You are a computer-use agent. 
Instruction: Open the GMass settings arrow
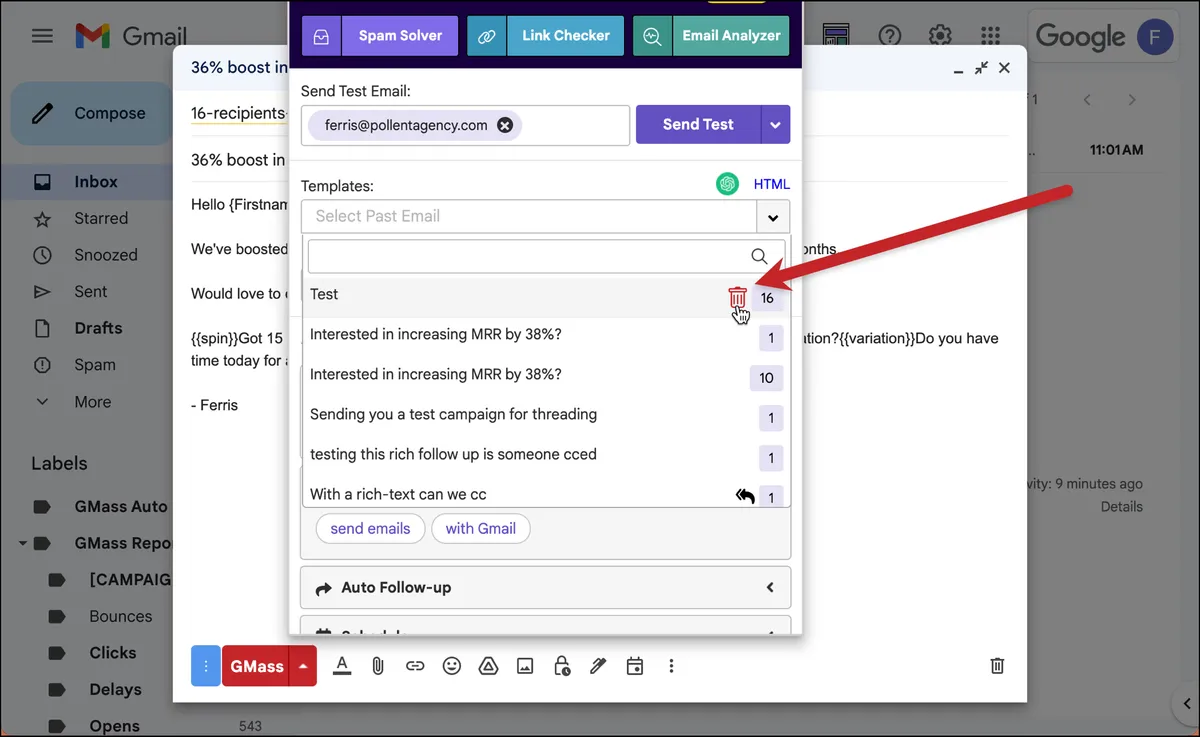click(x=303, y=666)
